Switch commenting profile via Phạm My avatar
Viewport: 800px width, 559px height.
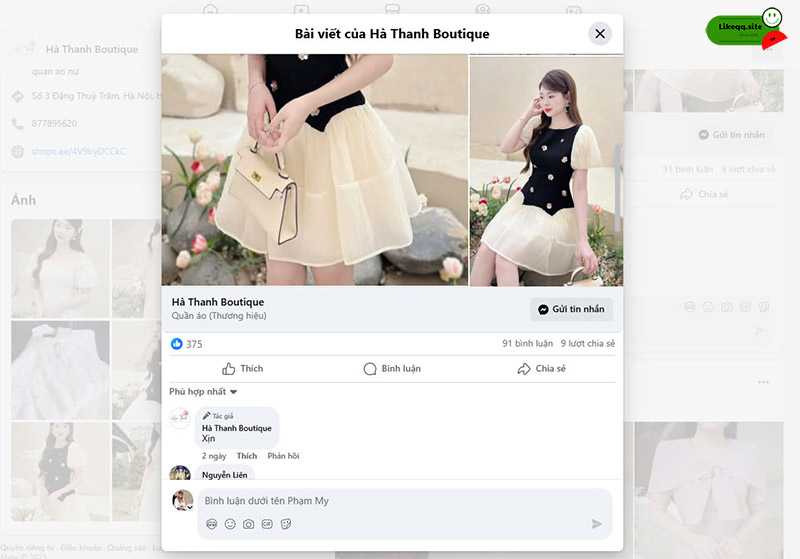[x=183, y=500]
